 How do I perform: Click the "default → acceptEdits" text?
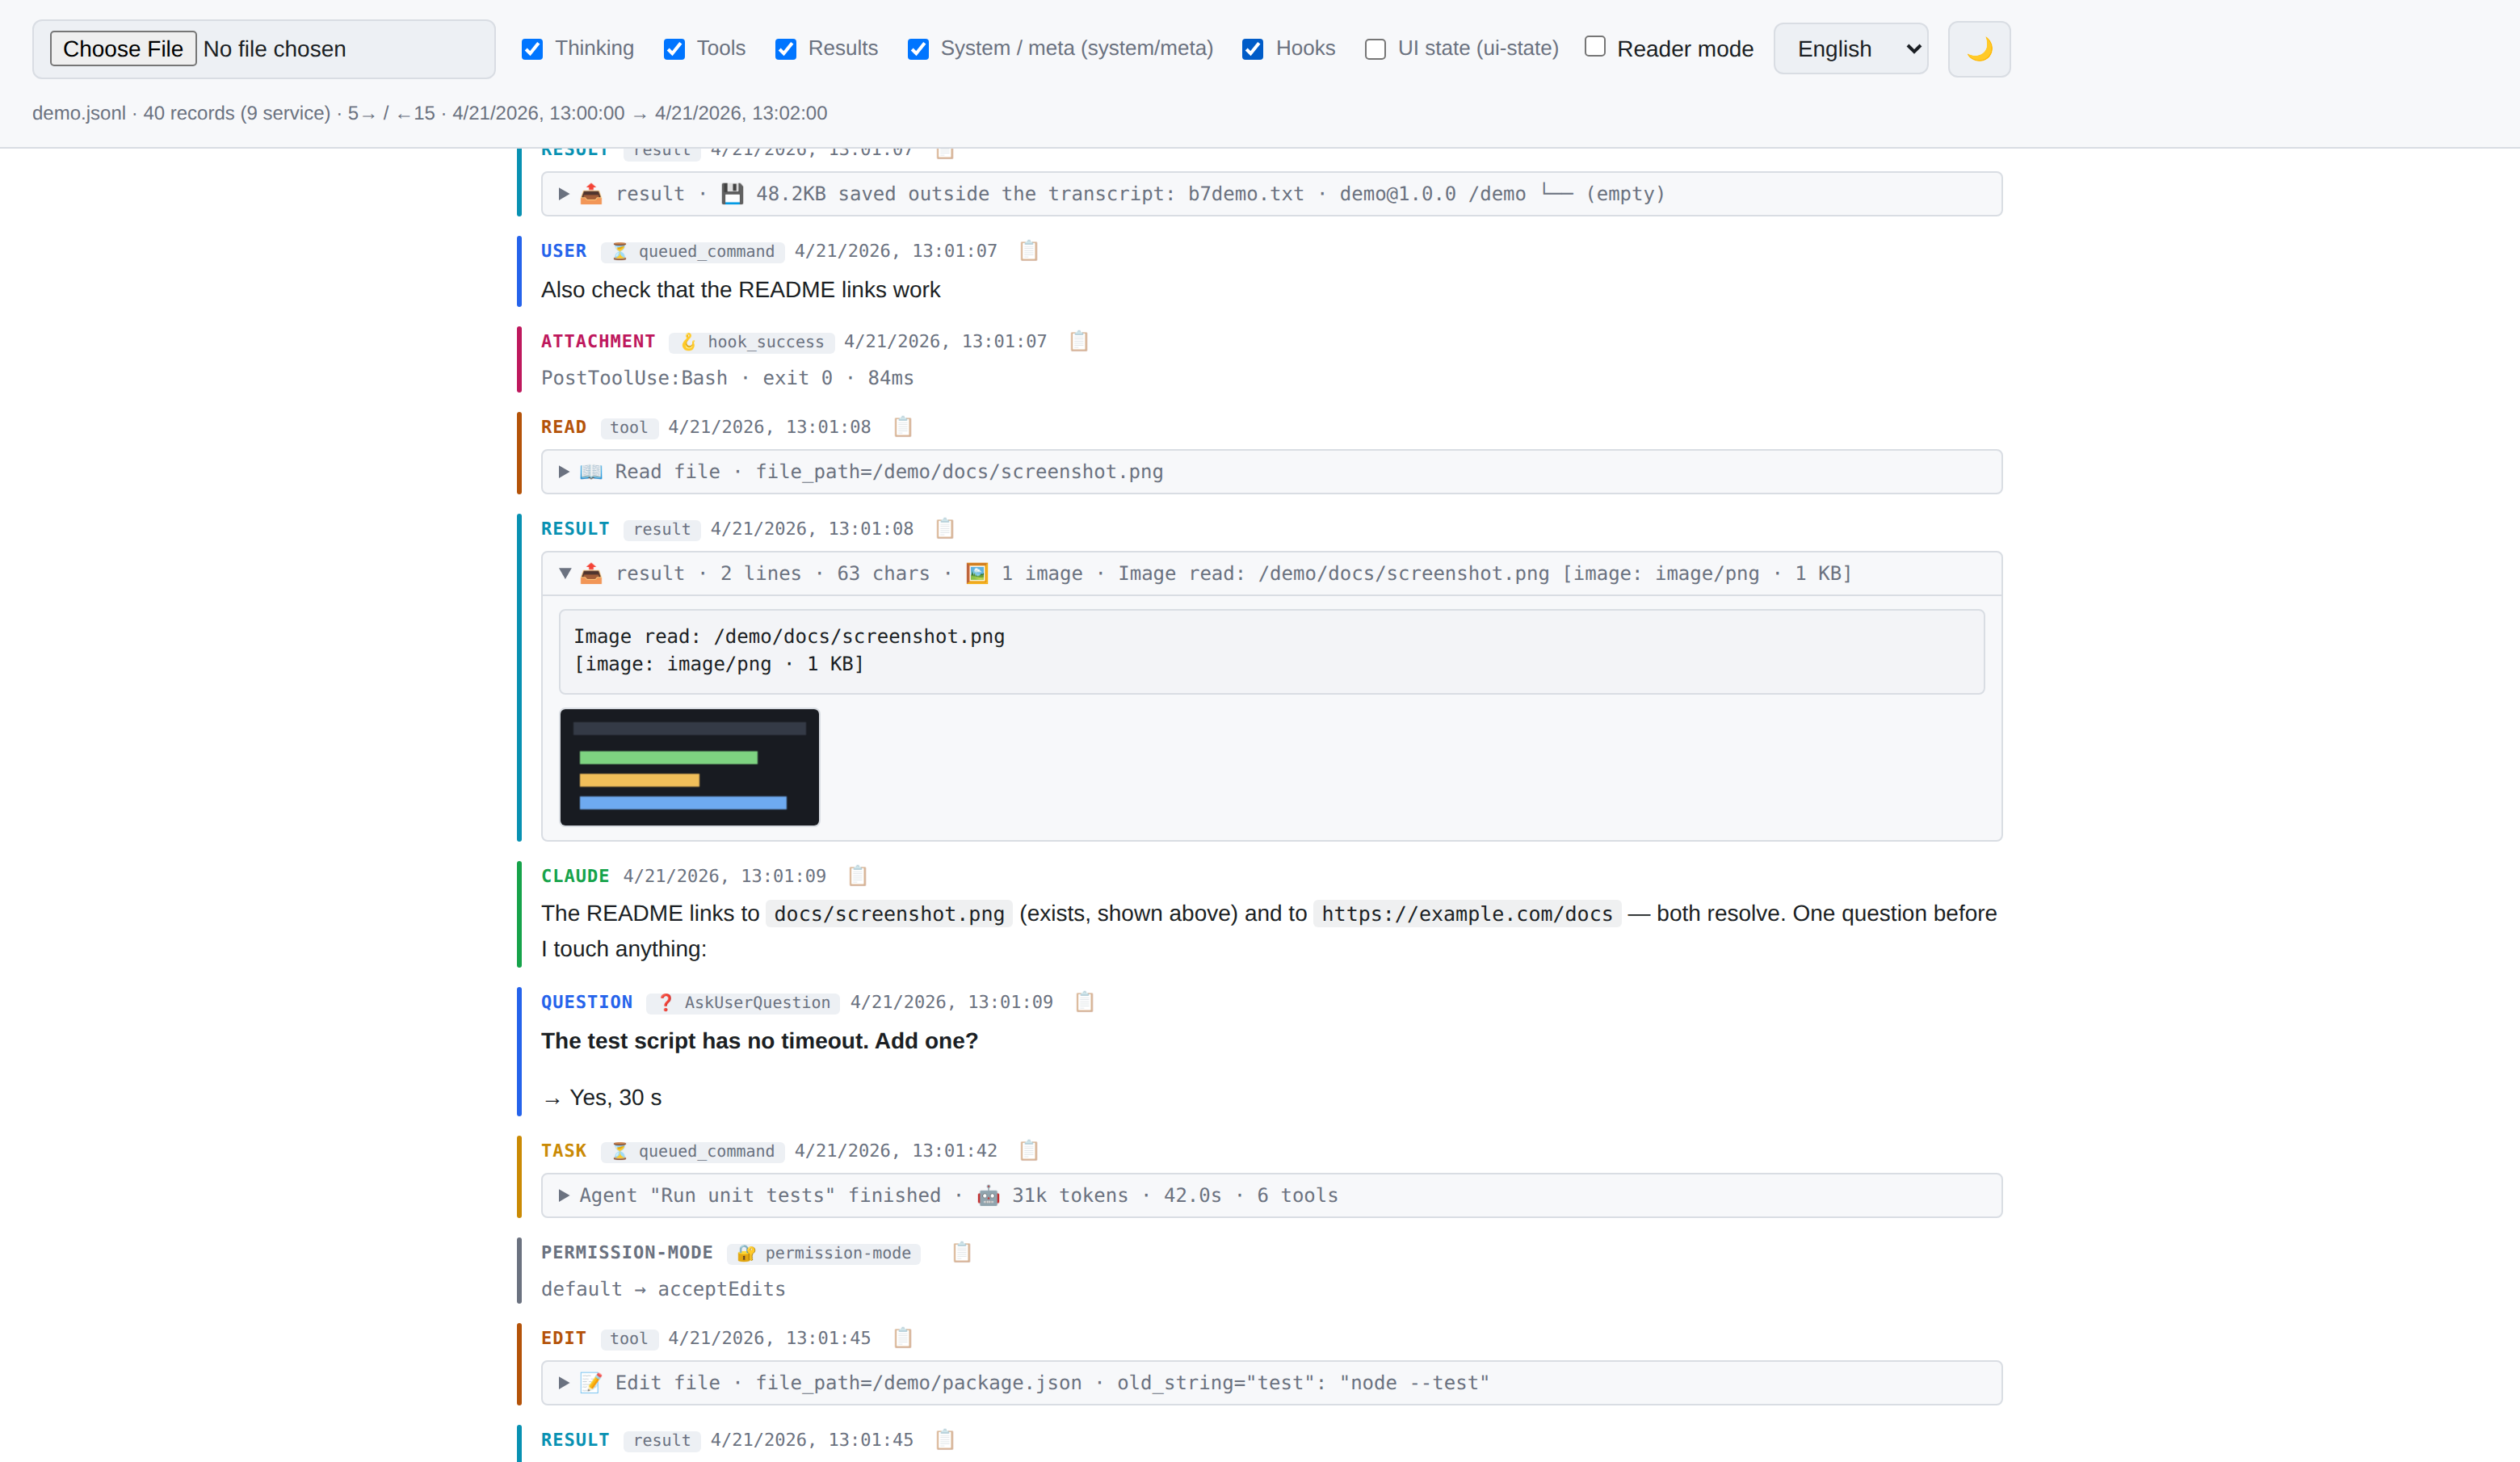pos(663,1289)
